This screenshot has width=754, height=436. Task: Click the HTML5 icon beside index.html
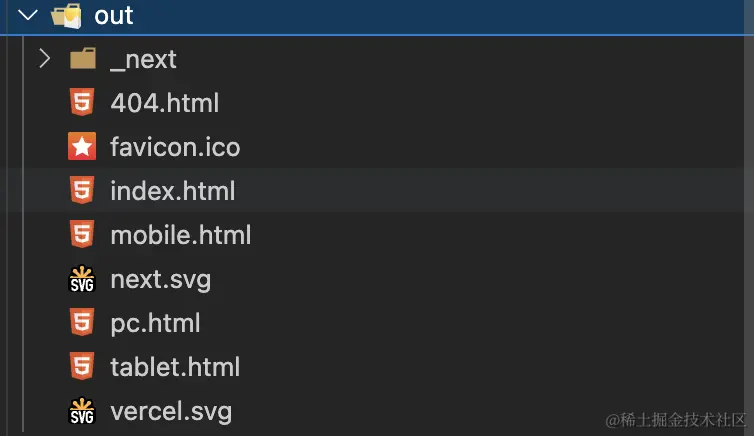point(82,191)
